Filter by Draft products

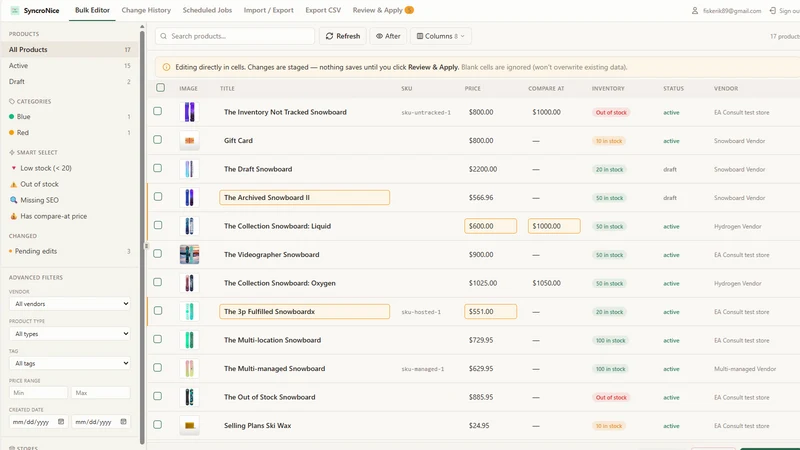(69, 82)
